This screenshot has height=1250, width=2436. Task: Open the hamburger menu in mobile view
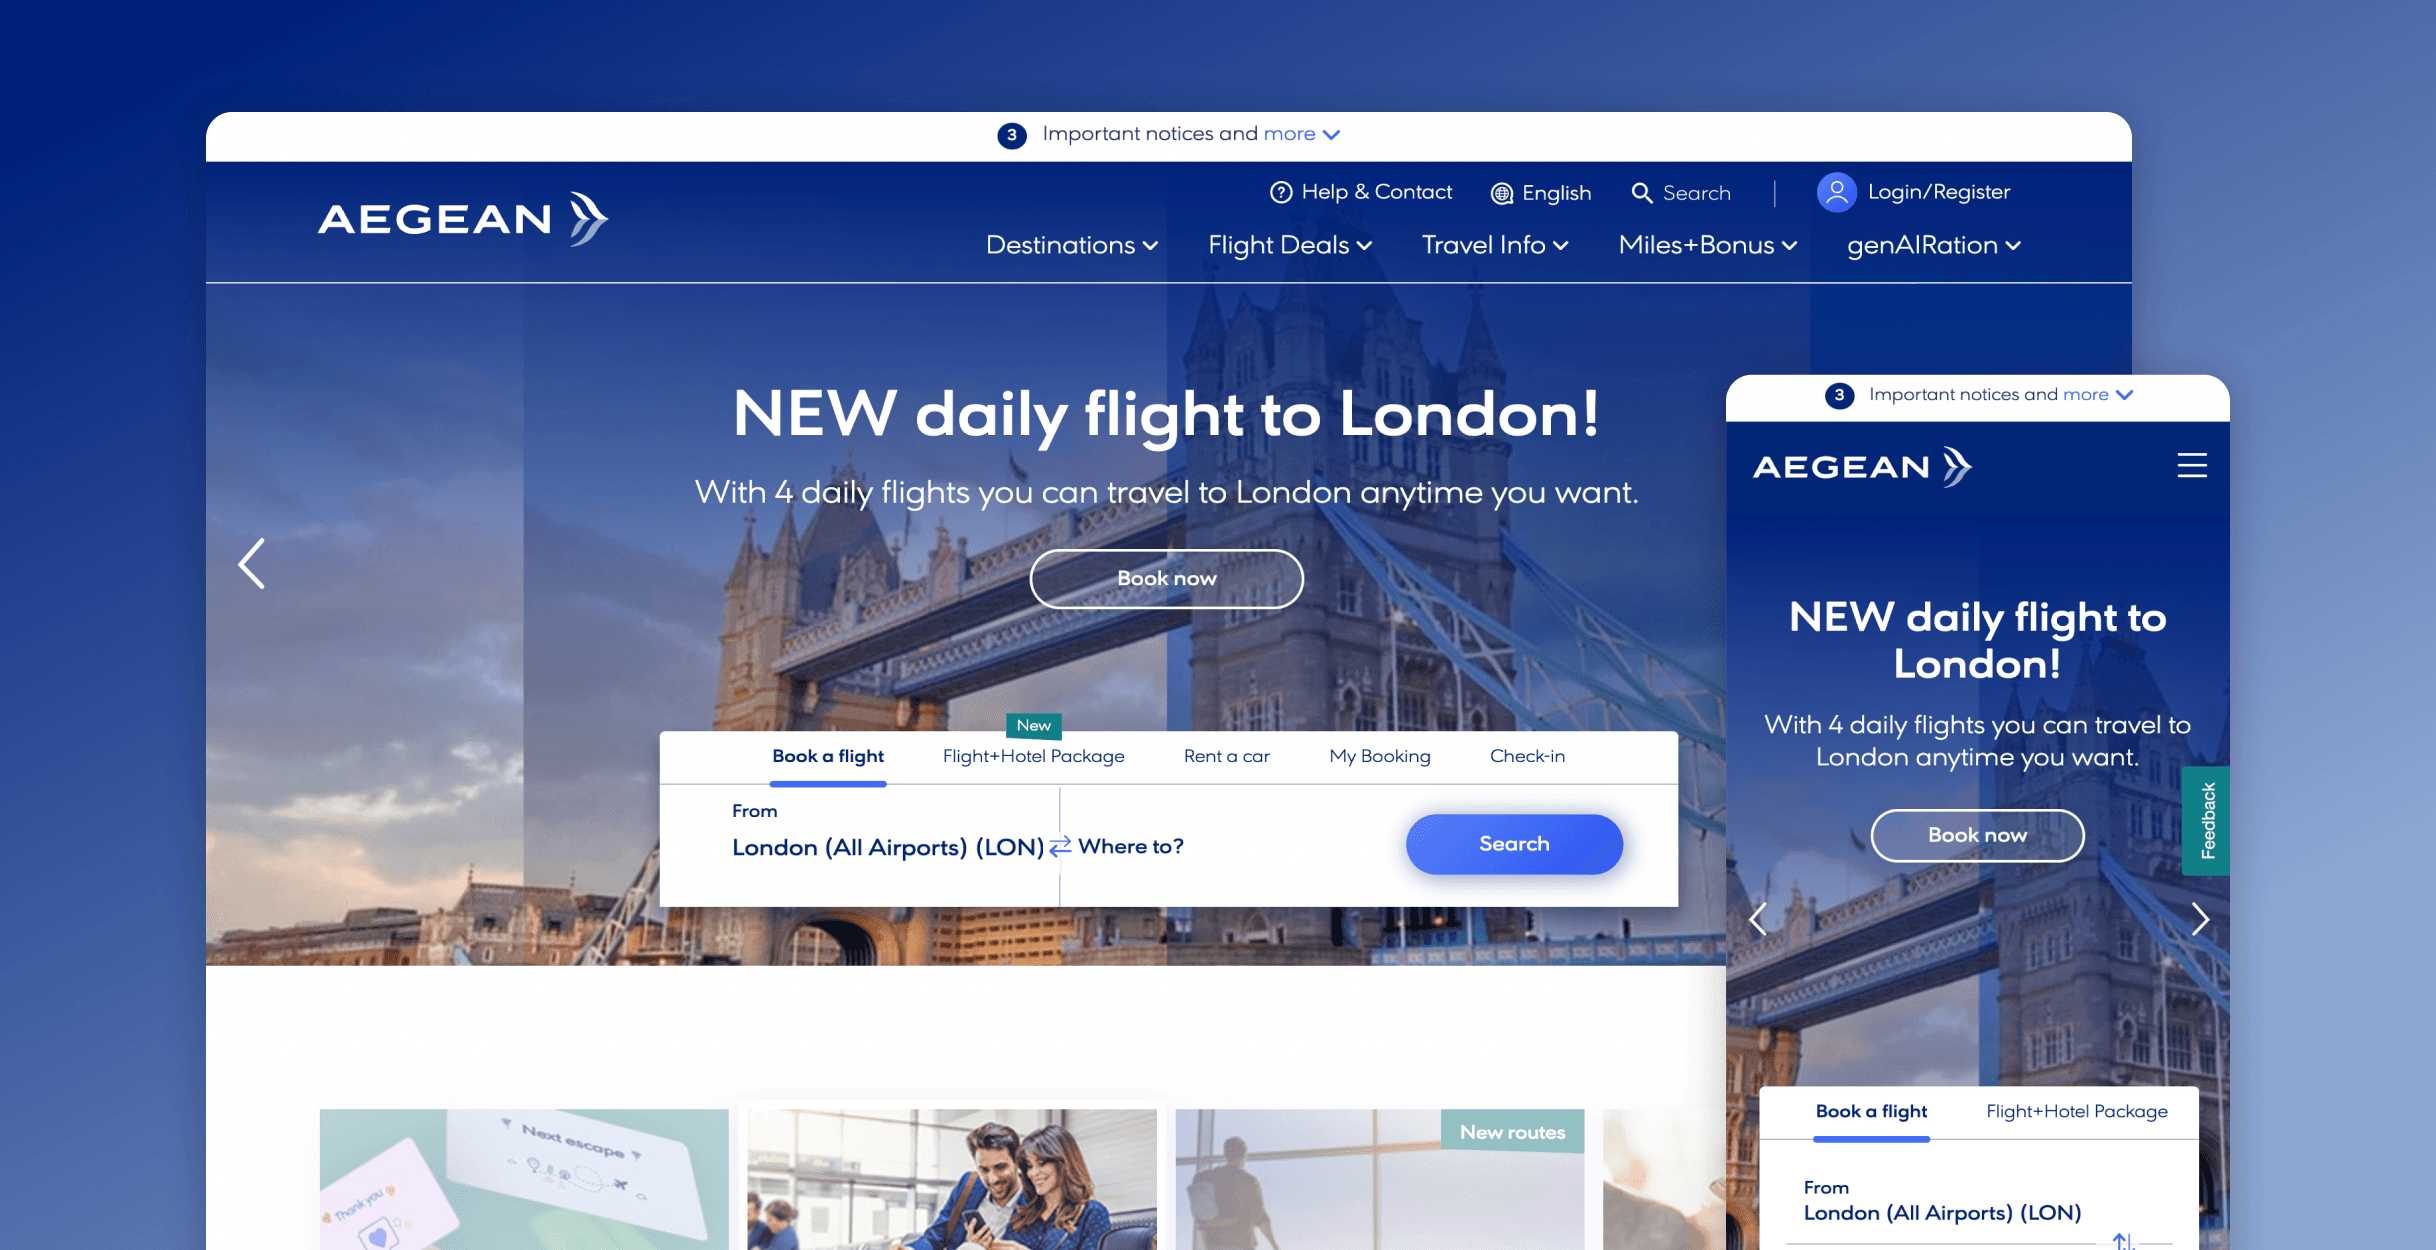[x=2192, y=465]
